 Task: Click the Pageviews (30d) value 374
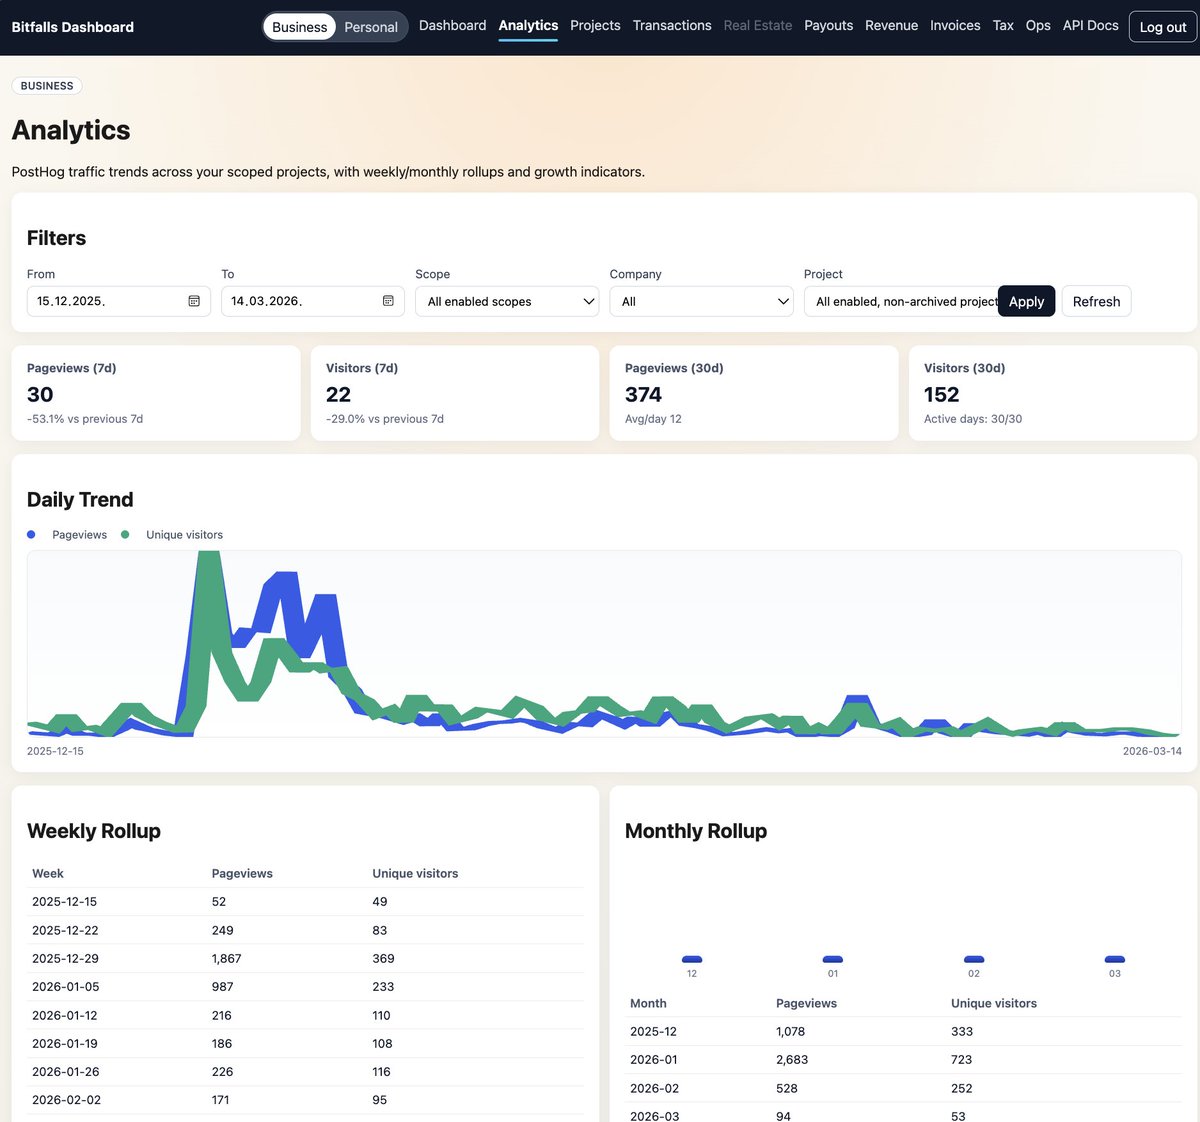(644, 395)
